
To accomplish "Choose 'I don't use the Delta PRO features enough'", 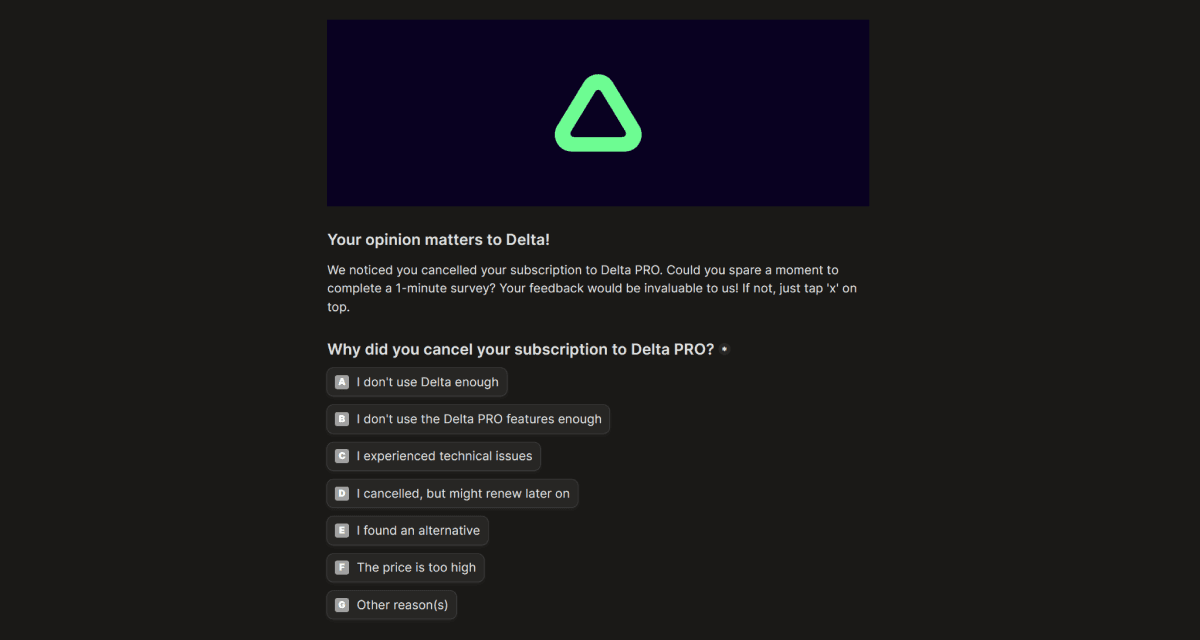I will [467, 419].
